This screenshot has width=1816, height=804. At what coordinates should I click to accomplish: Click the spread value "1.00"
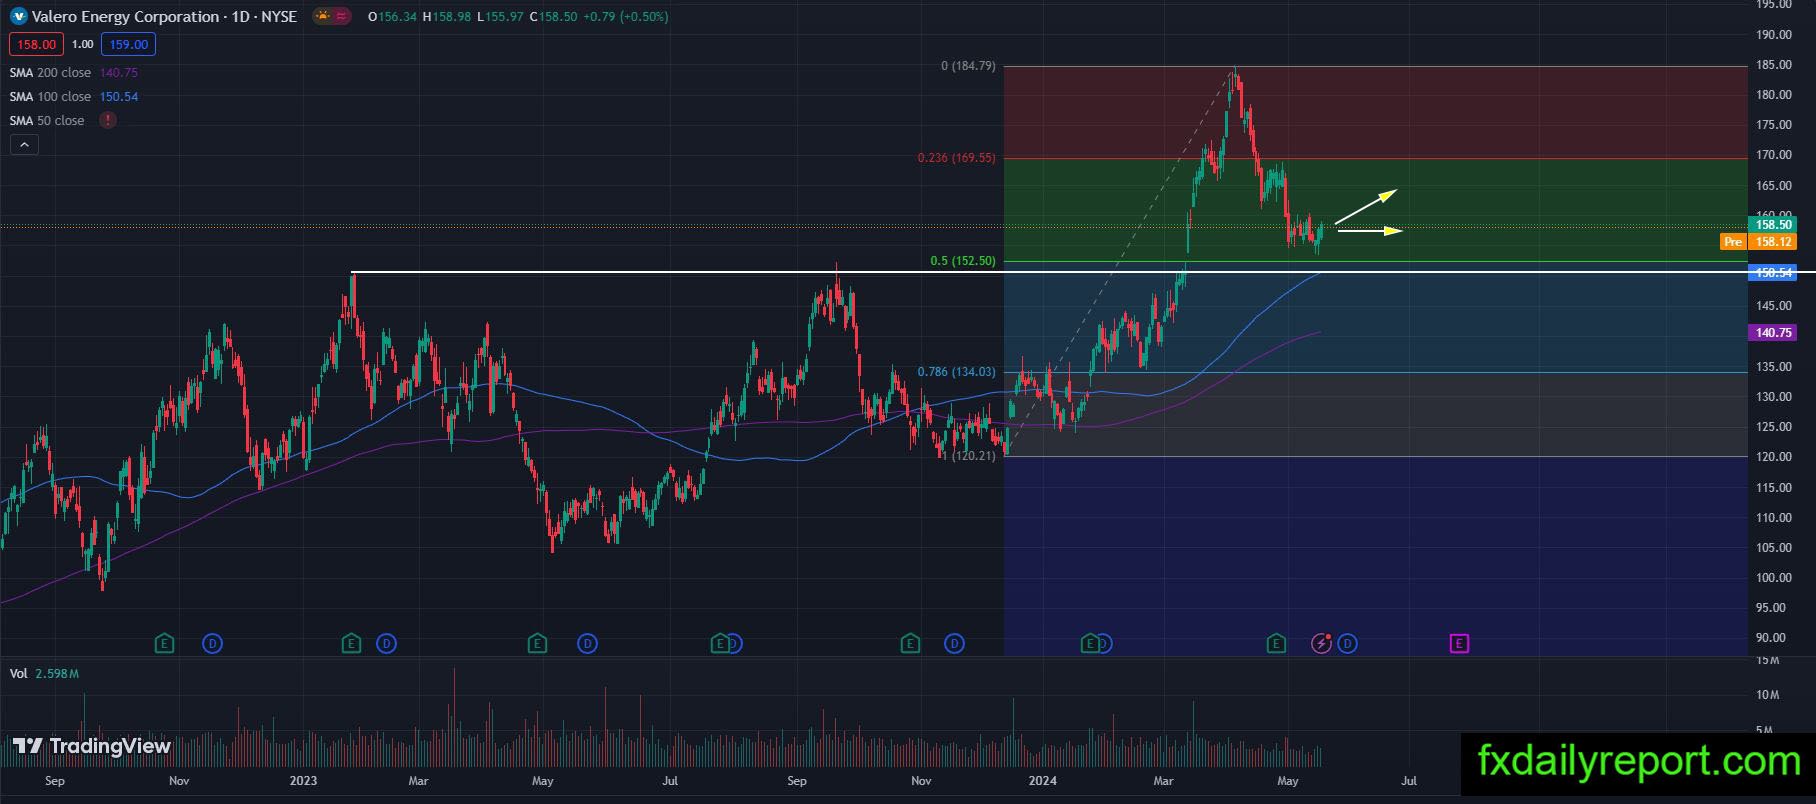pyautogui.click(x=83, y=44)
